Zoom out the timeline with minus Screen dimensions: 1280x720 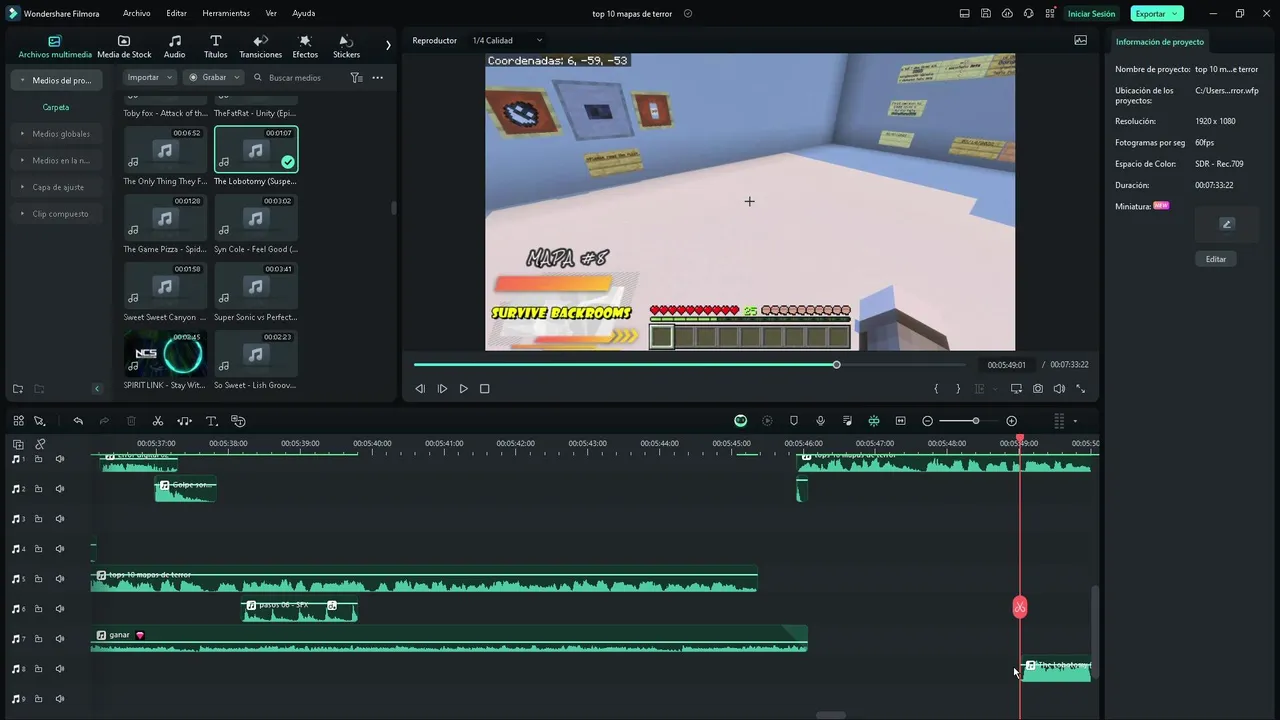928,421
